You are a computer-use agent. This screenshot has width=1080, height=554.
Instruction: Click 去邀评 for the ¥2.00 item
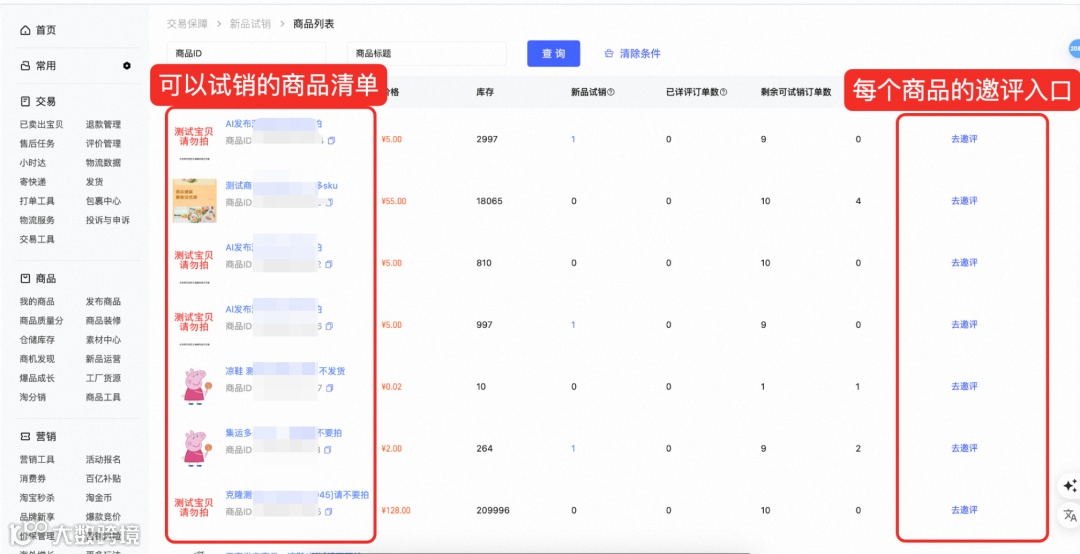pos(964,449)
